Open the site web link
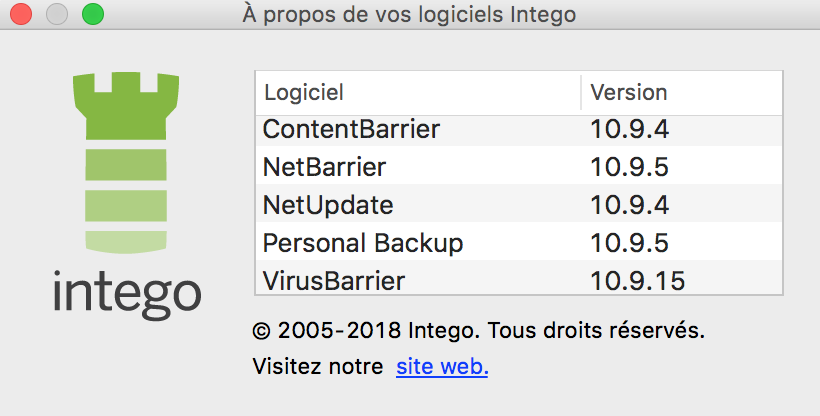The image size is (820, 416). pos(442,367)
